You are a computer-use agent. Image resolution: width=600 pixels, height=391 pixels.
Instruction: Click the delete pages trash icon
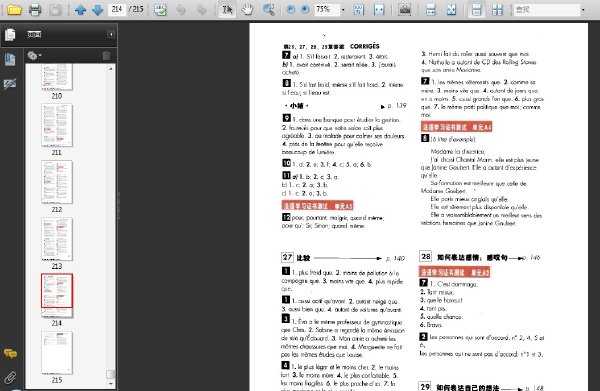tap(106, 56)
